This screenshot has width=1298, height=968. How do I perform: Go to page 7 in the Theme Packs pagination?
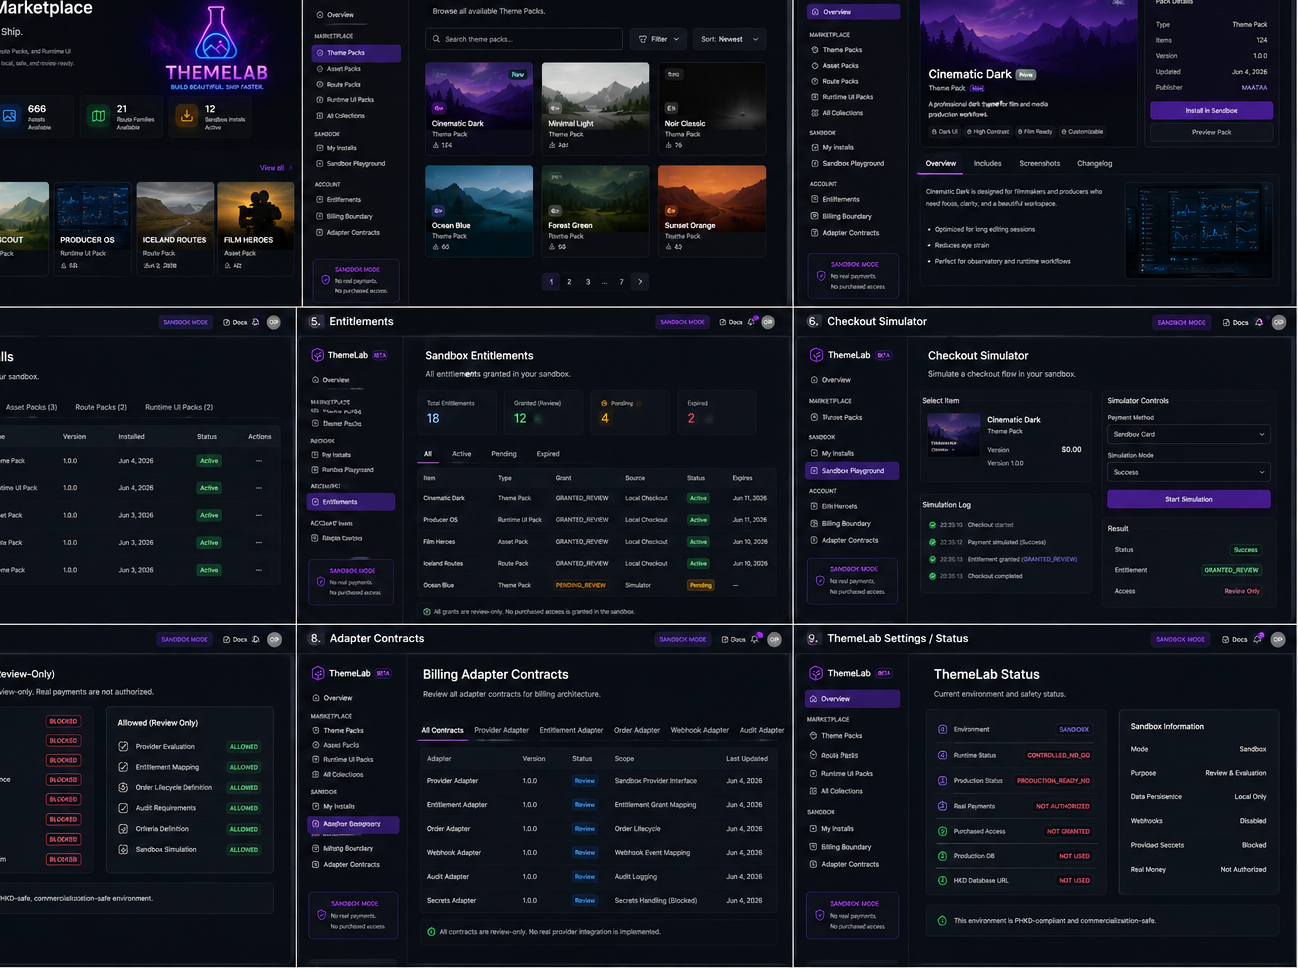[x=621, y=282]
